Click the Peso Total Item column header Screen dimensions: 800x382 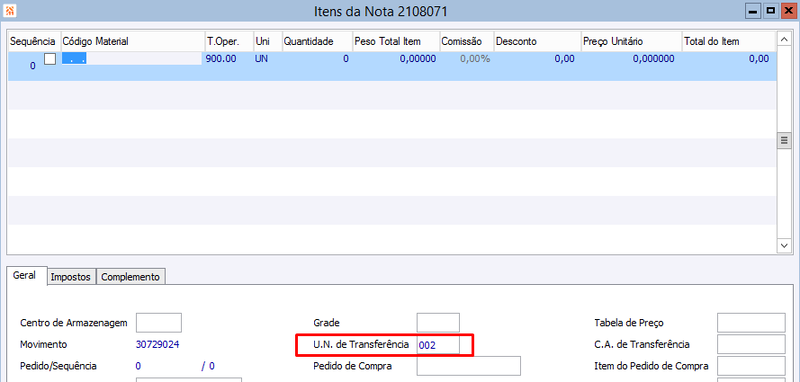[x=395, y=41]
